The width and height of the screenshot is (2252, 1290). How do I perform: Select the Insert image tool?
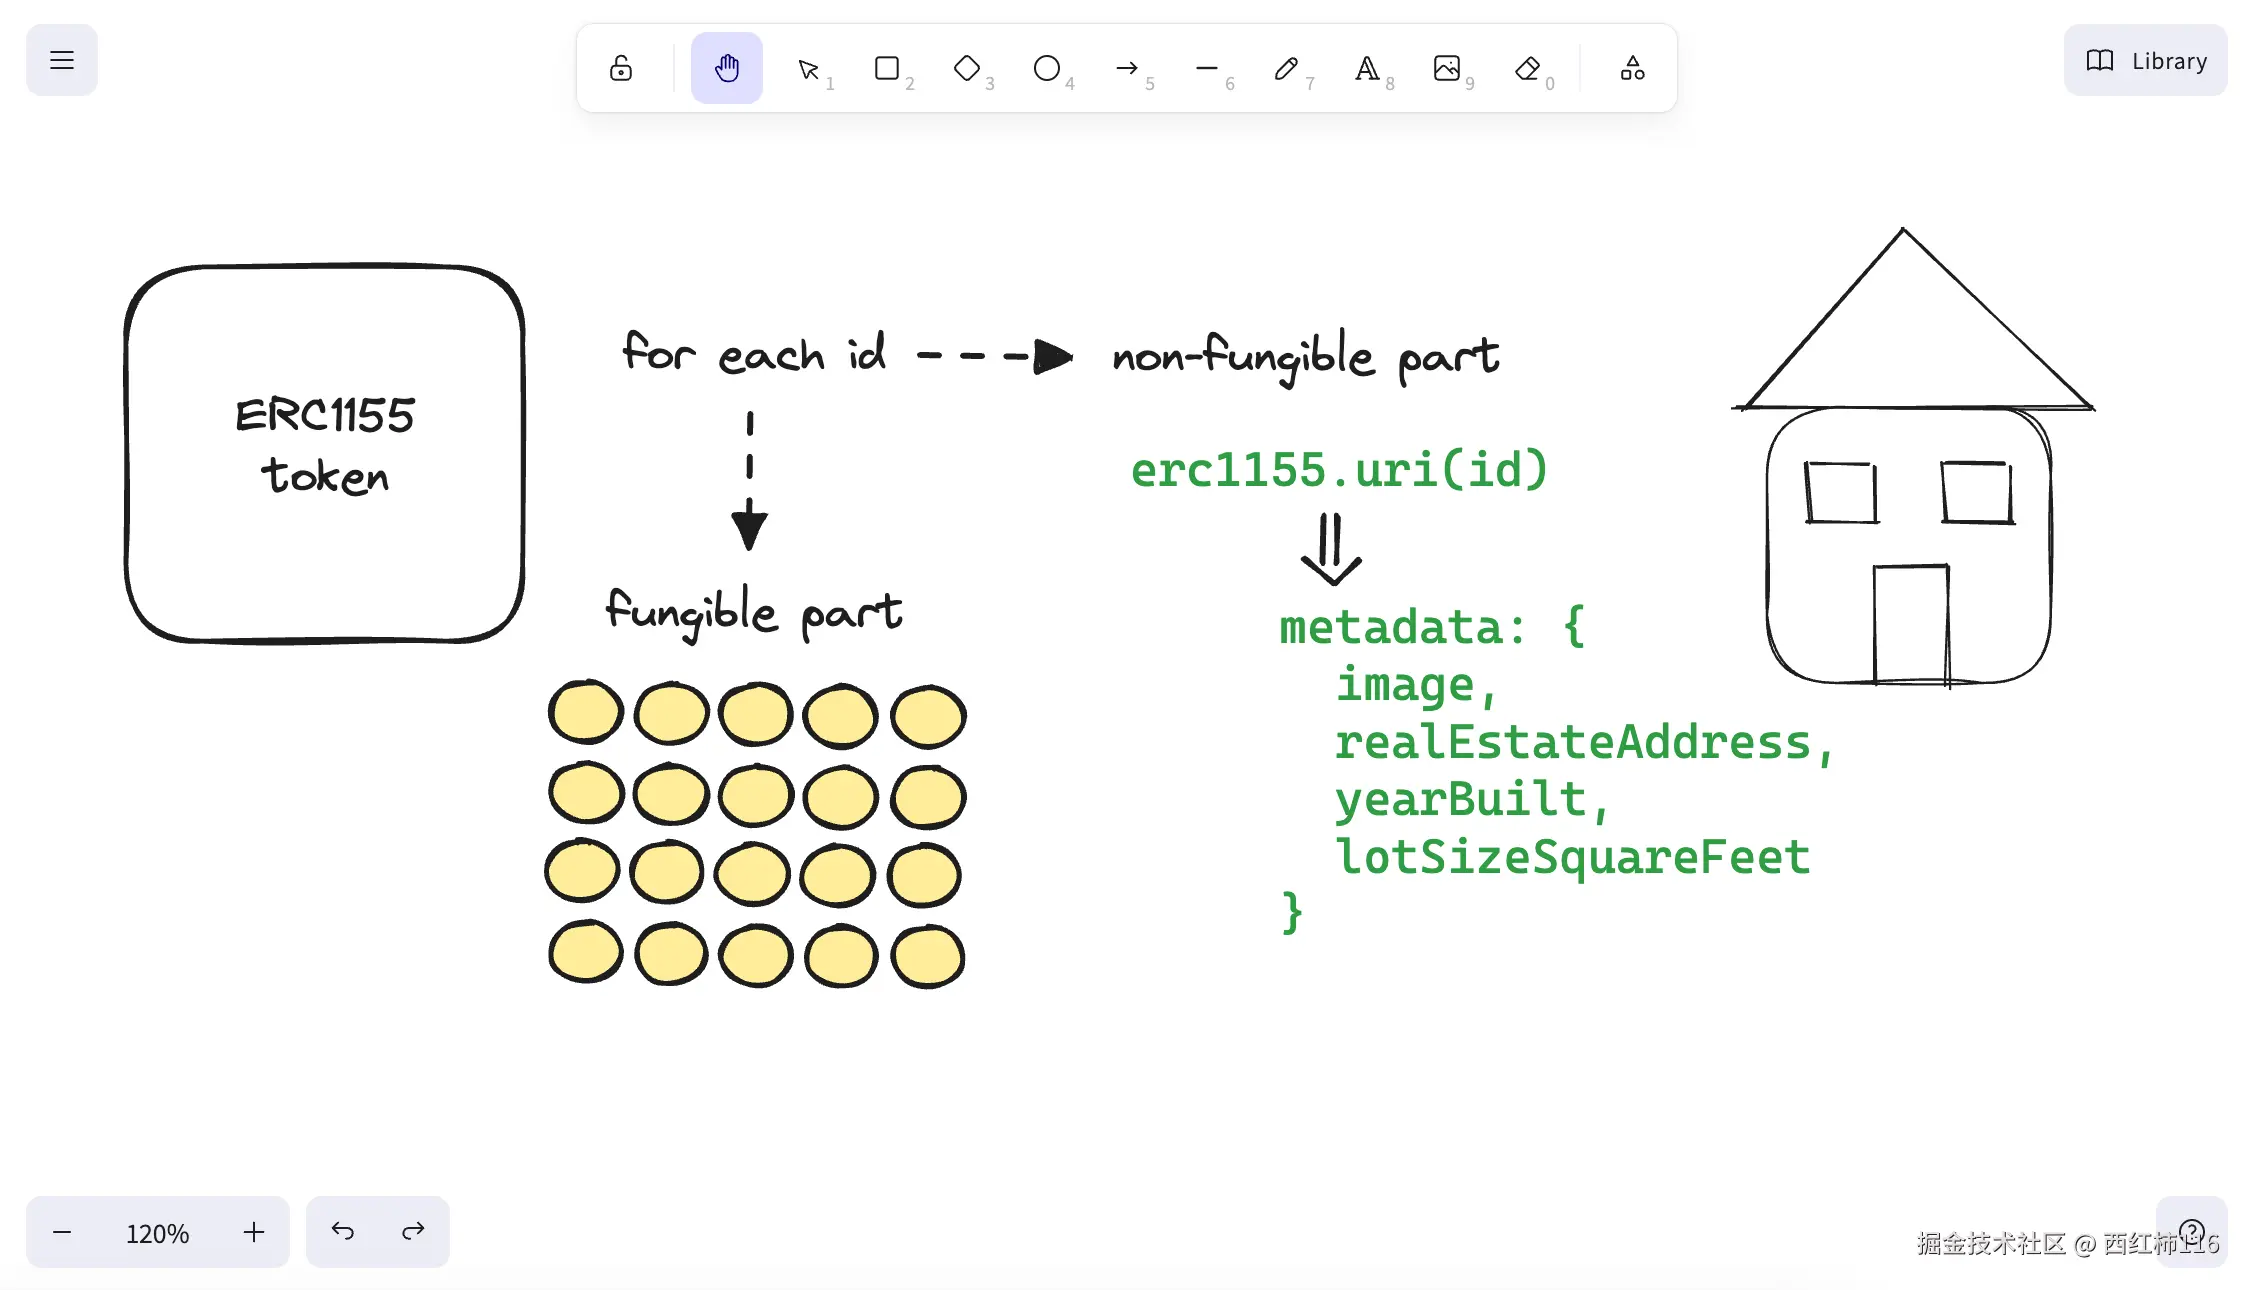[x=1447, y=68]
